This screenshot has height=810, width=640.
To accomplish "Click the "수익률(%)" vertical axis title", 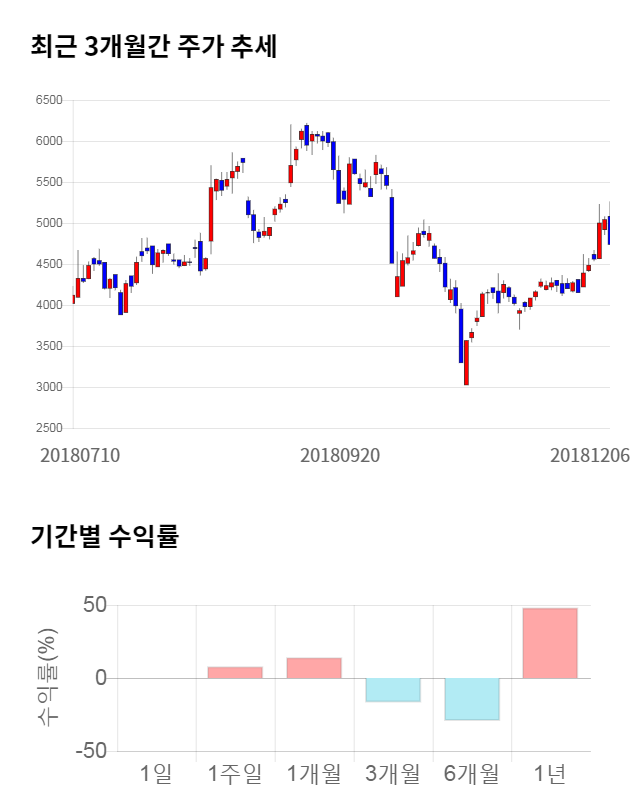I will pyautogui.click(x=47, y=678).
